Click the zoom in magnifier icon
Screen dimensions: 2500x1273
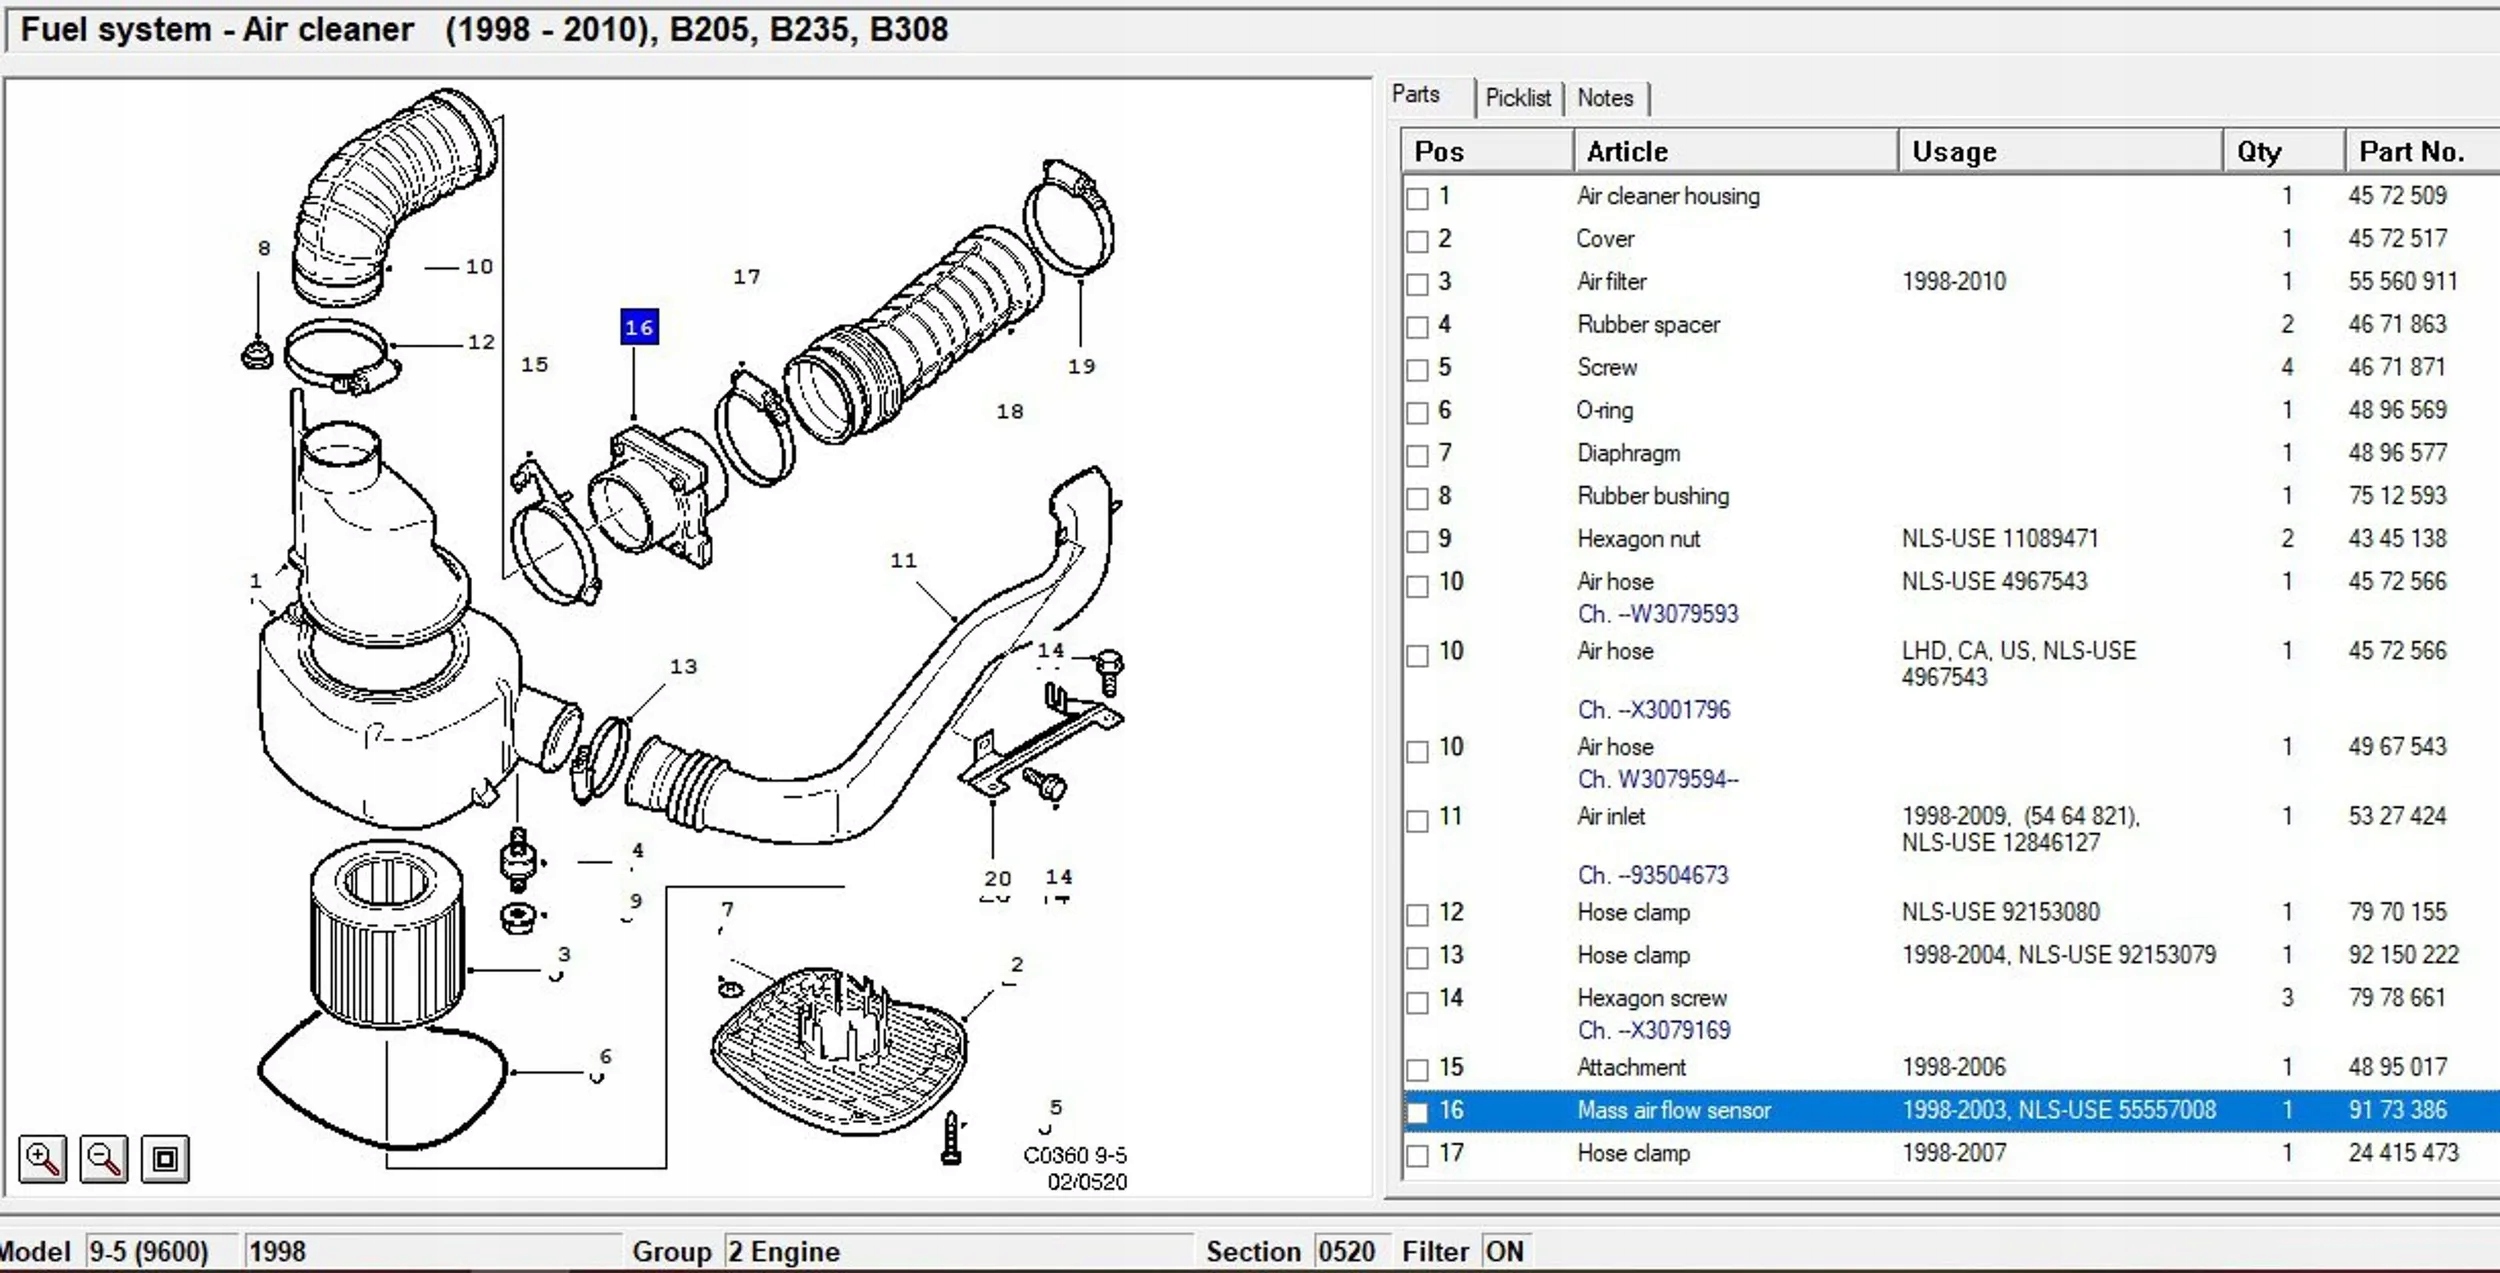click(x=42, y=1159)
